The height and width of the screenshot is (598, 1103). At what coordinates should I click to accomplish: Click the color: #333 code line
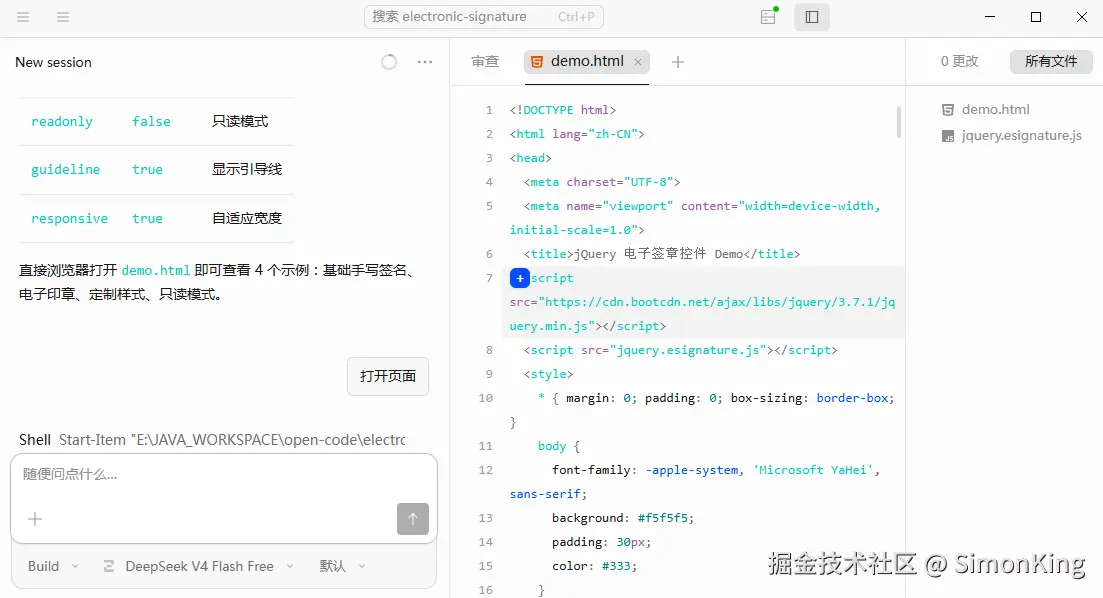[x=594, y=566]
